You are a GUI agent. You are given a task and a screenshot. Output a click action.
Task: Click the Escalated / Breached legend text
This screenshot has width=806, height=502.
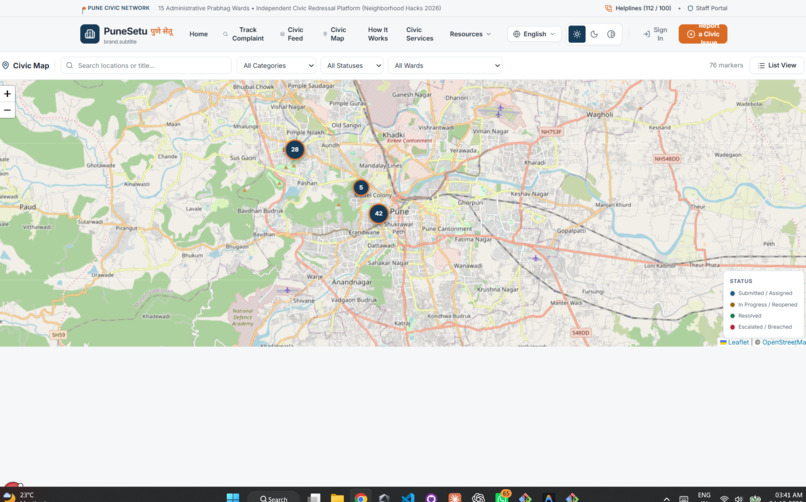765,327
